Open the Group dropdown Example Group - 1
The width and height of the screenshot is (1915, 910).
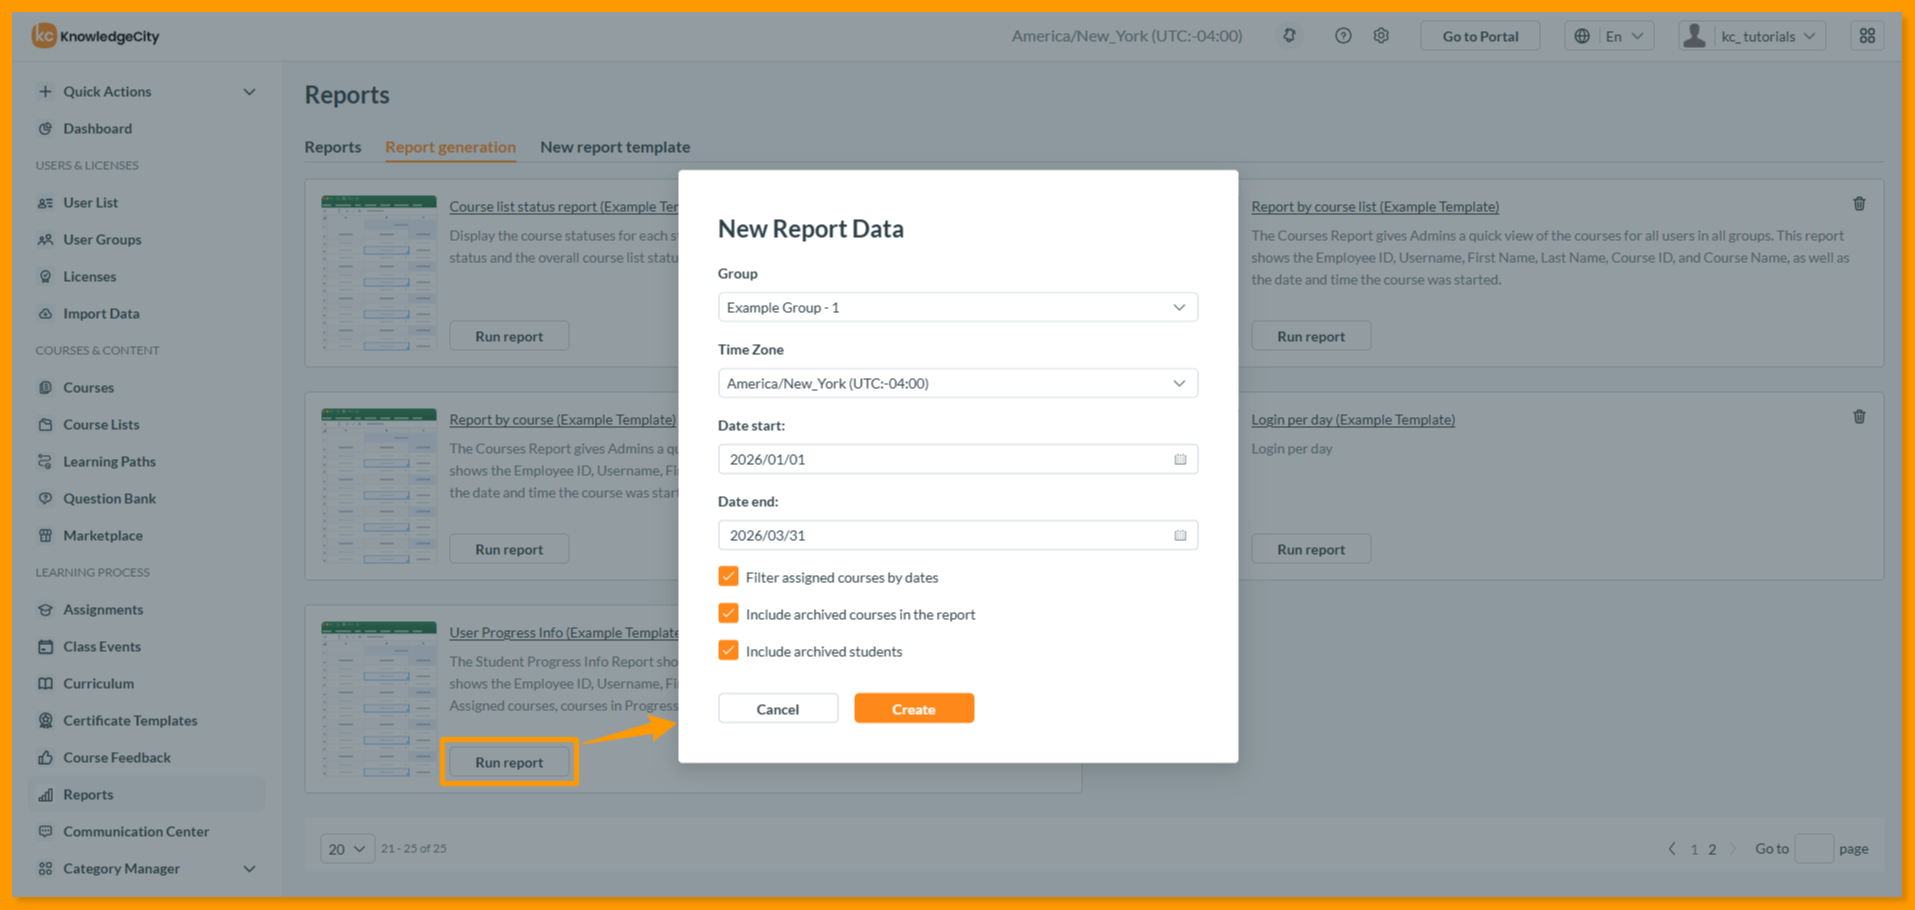[x=957, y=307]
